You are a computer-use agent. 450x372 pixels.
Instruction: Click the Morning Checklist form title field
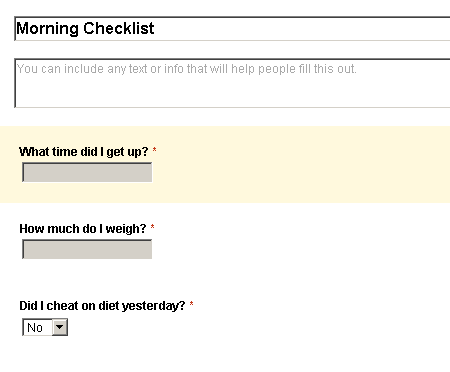[x=232, y=29]
